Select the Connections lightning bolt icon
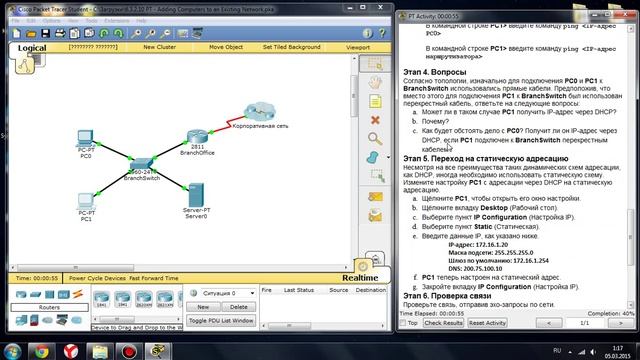 click(x=78, y=294)
